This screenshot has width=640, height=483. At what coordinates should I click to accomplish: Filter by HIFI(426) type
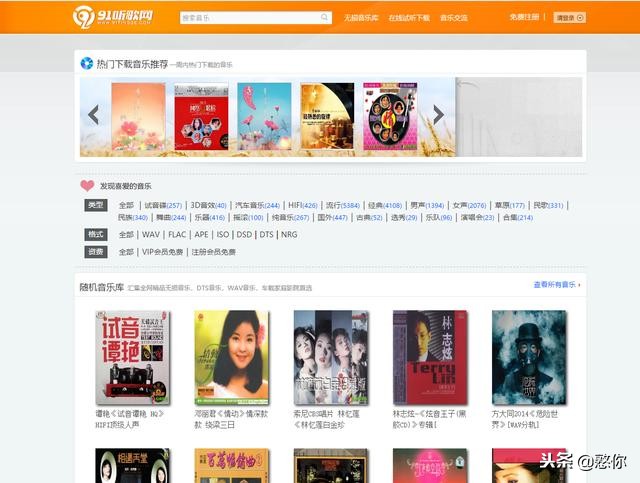pyautogui.click(x=302, y=205)
